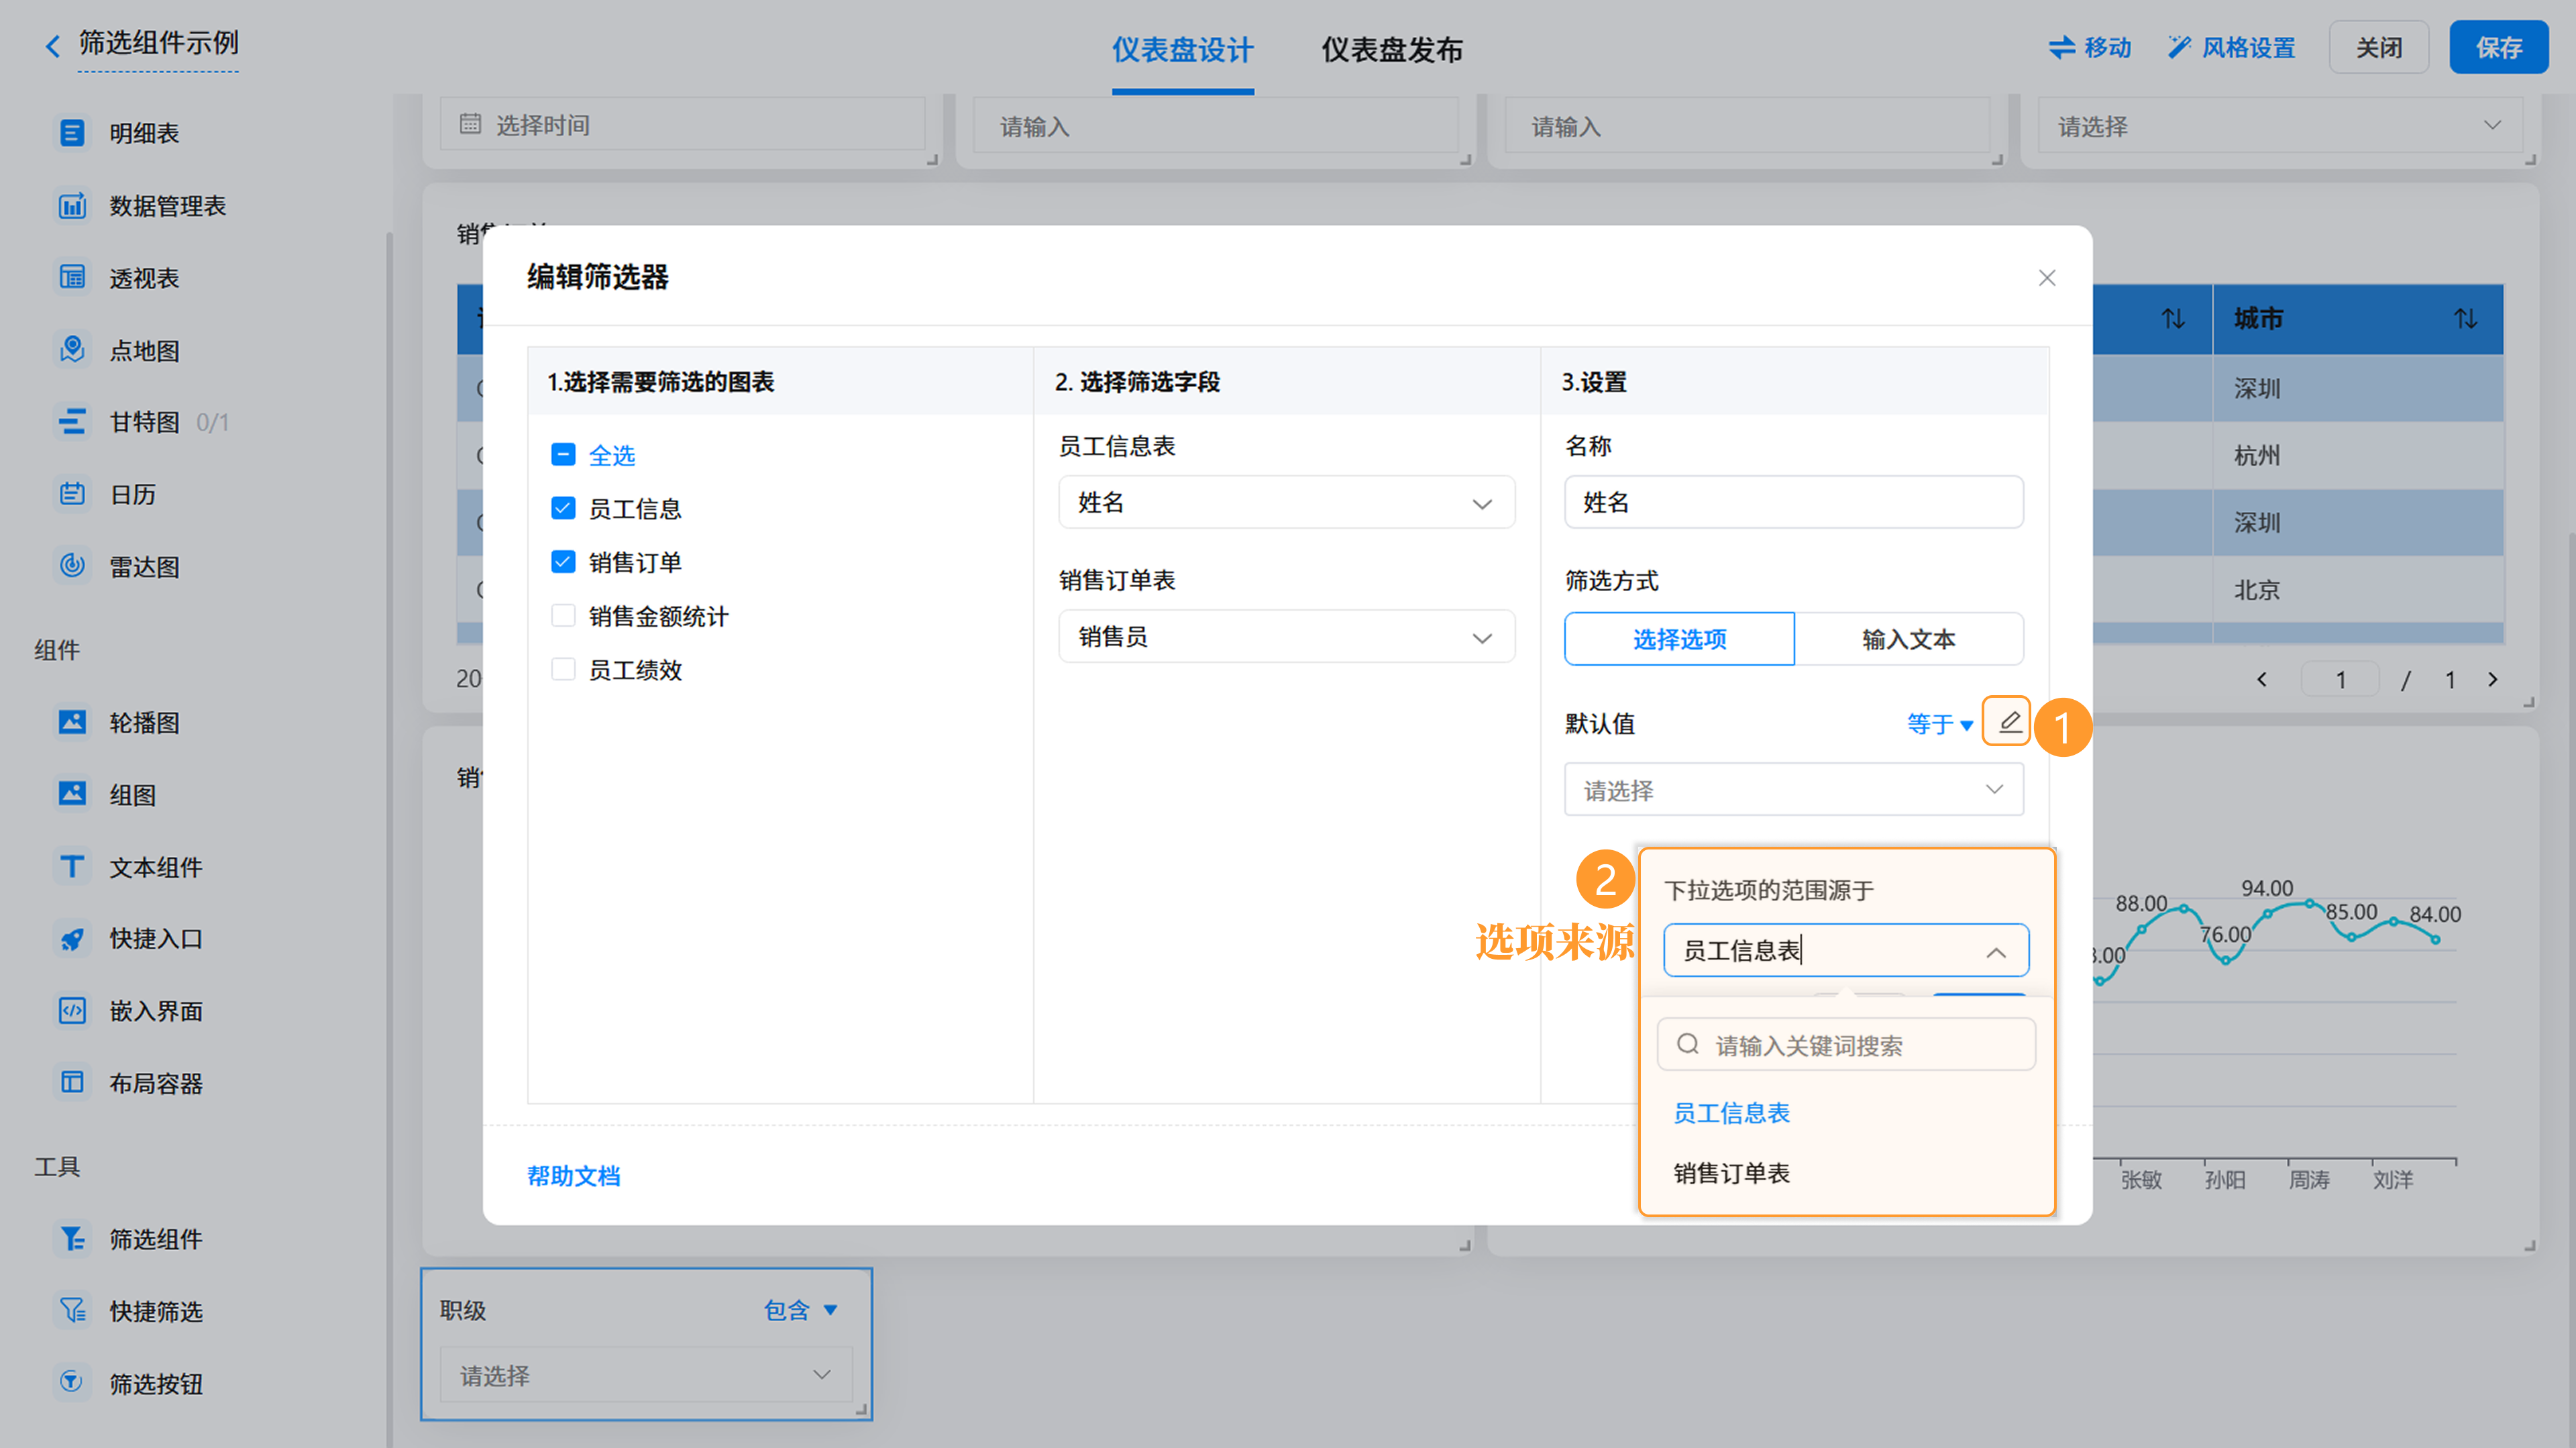The height and width of the screenshot is (1448, 2576).
Task: Click the 请输入关键词搜索 search box
Action: click(x=1846, y=1044)
